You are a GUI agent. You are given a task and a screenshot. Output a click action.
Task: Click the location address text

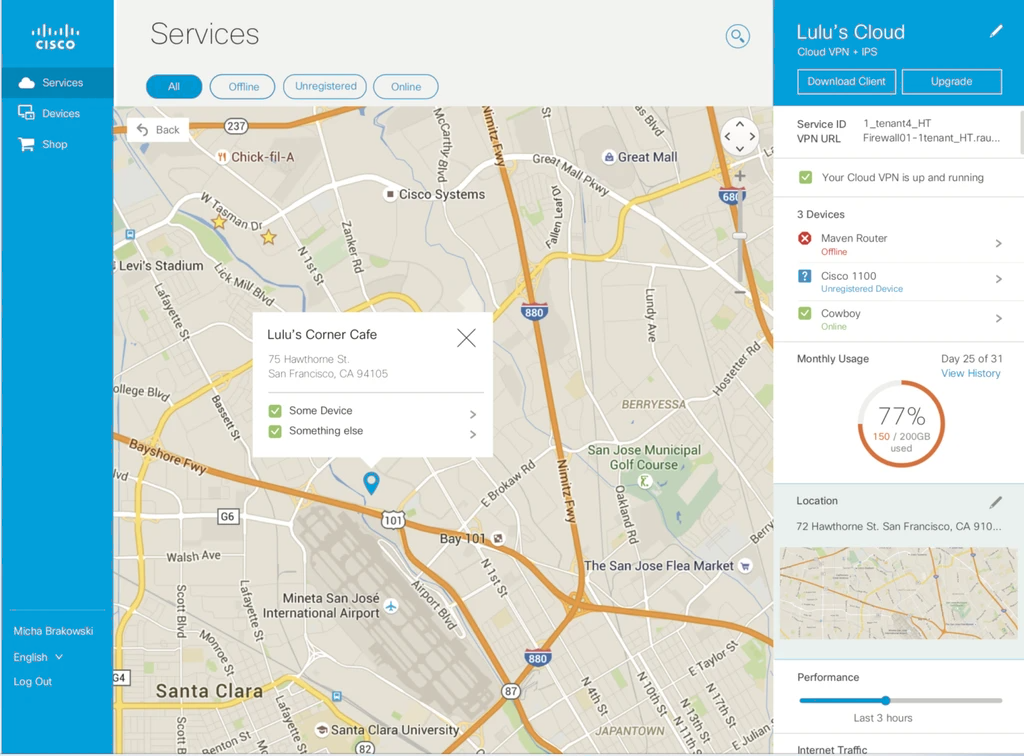(x=899, y=526)
